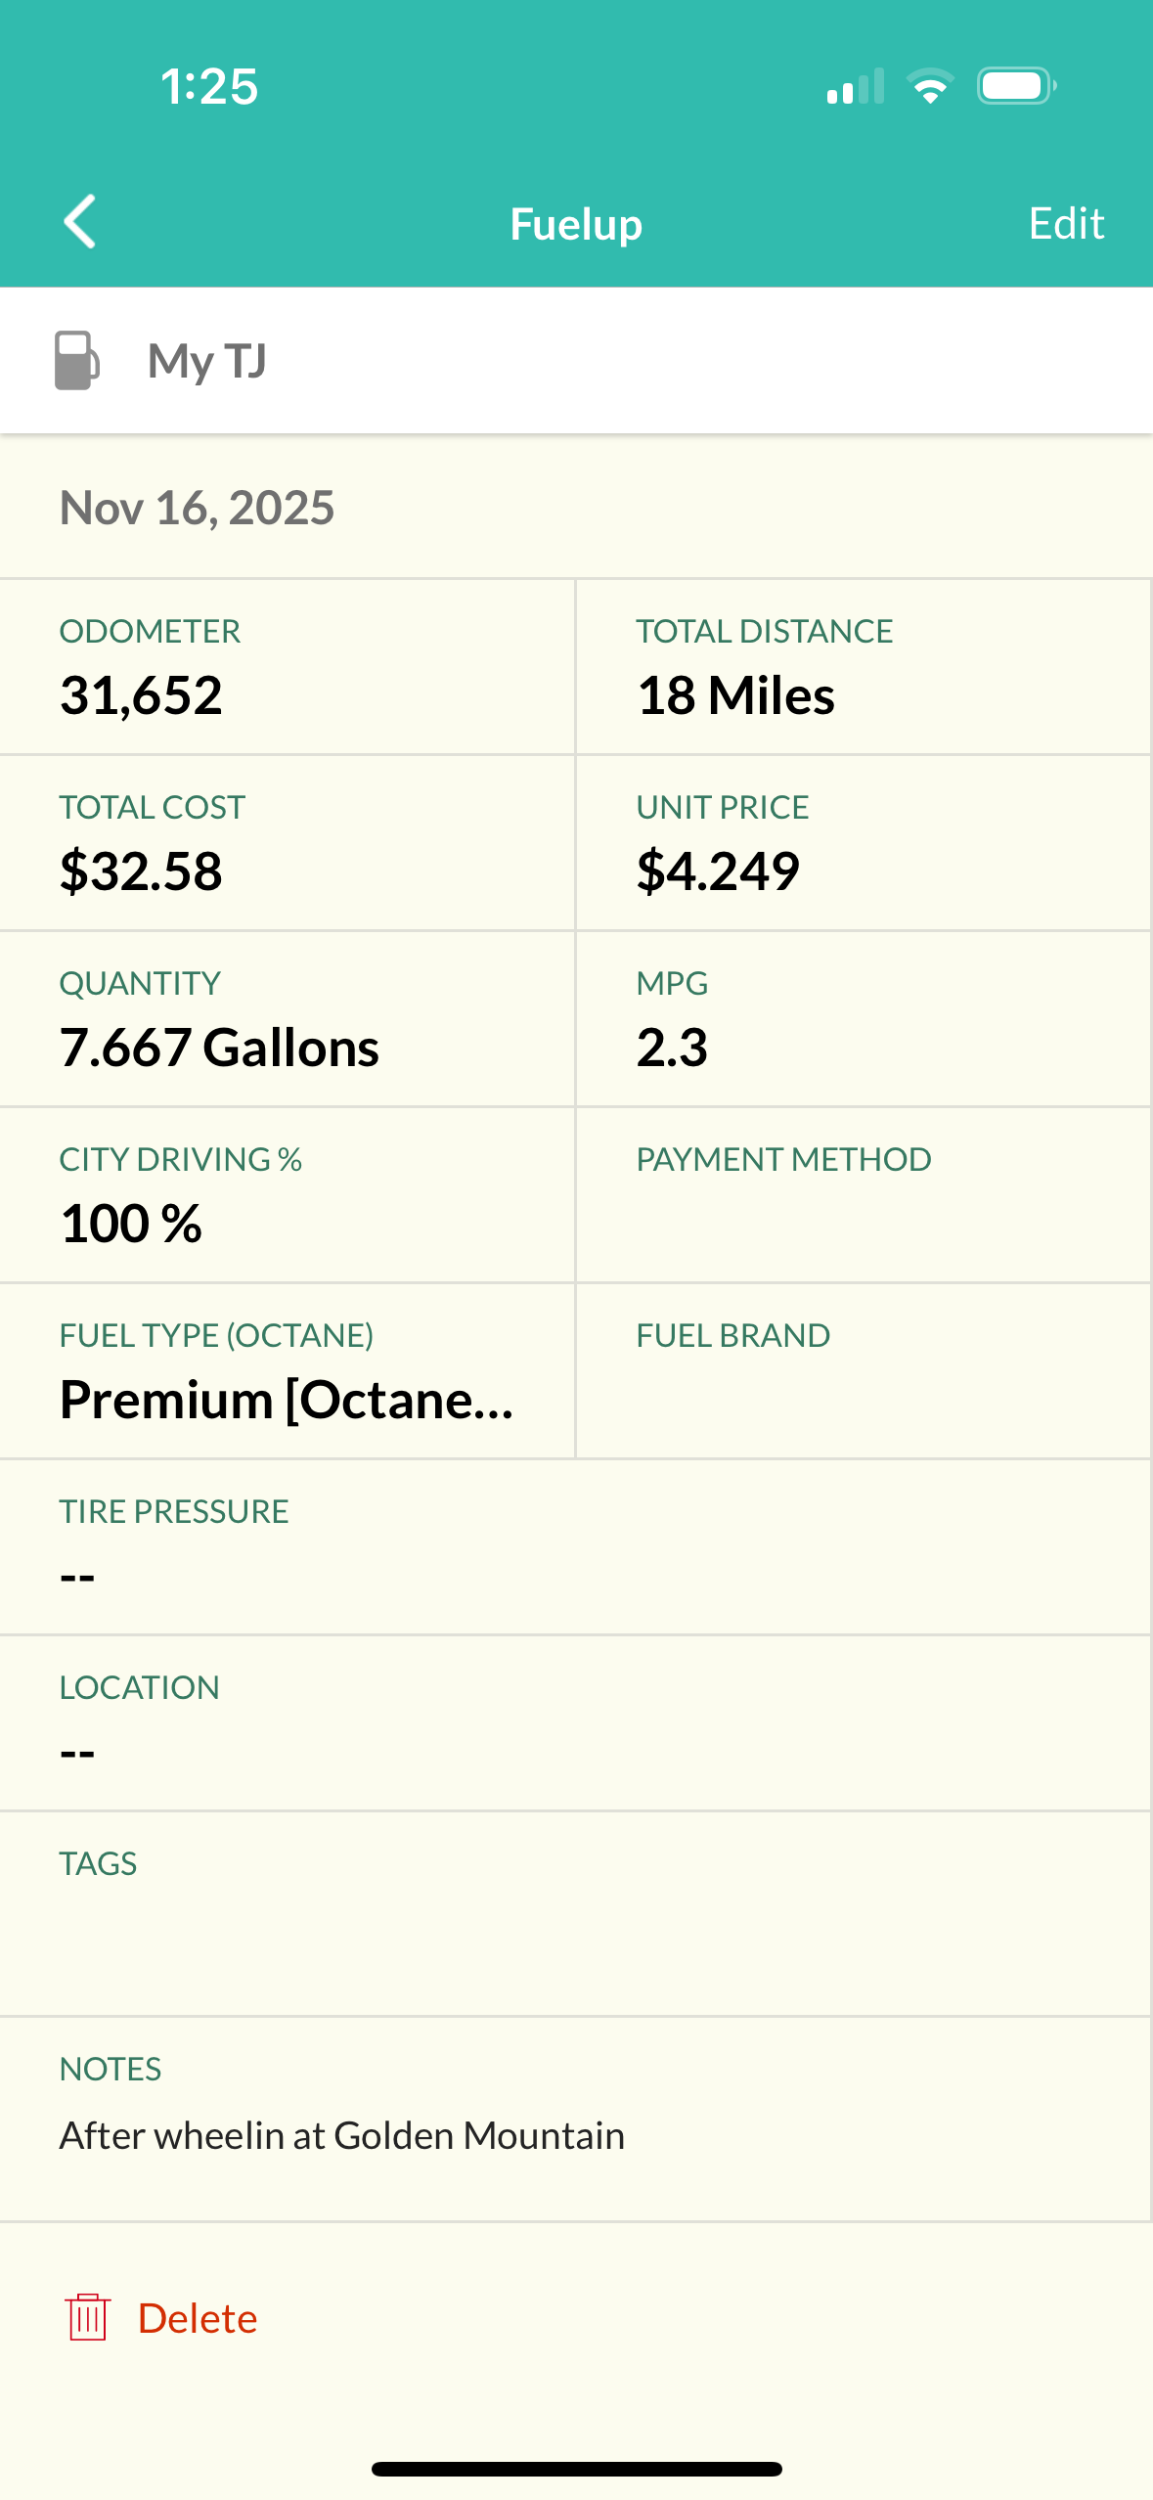Viewport: 1153px width, 2500px height.
Task: Select the unit price $4.249
Action: pos(718,871)
